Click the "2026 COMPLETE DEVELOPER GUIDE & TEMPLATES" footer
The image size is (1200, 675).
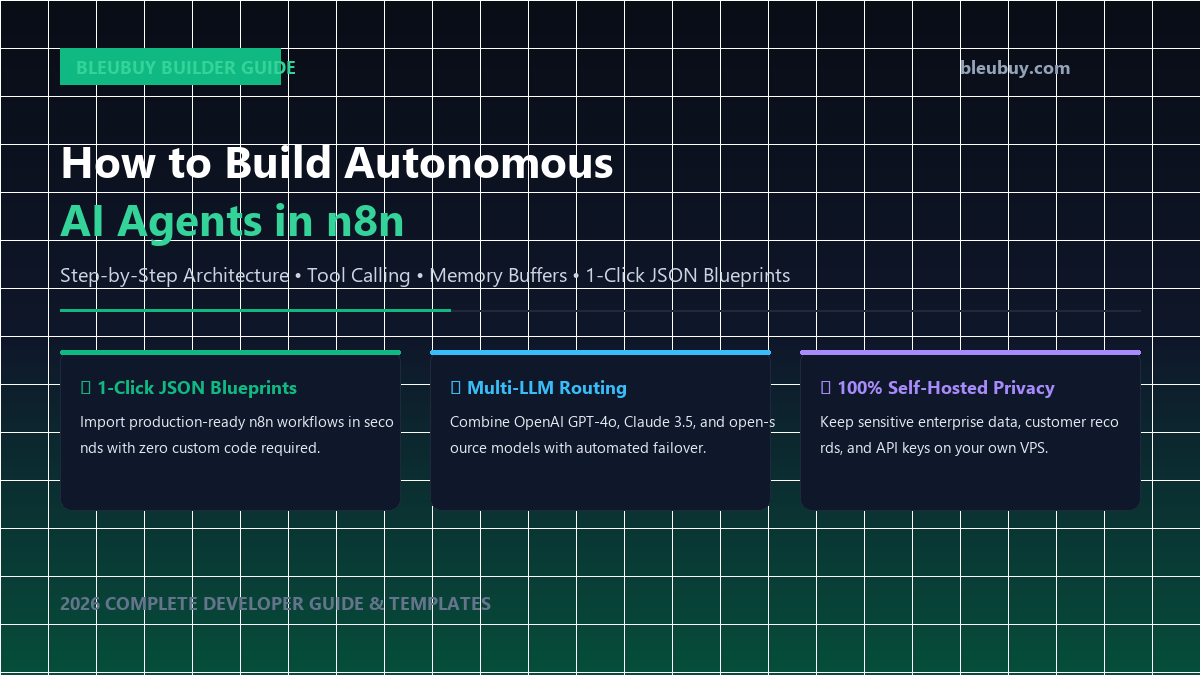(x=275, y=604)
